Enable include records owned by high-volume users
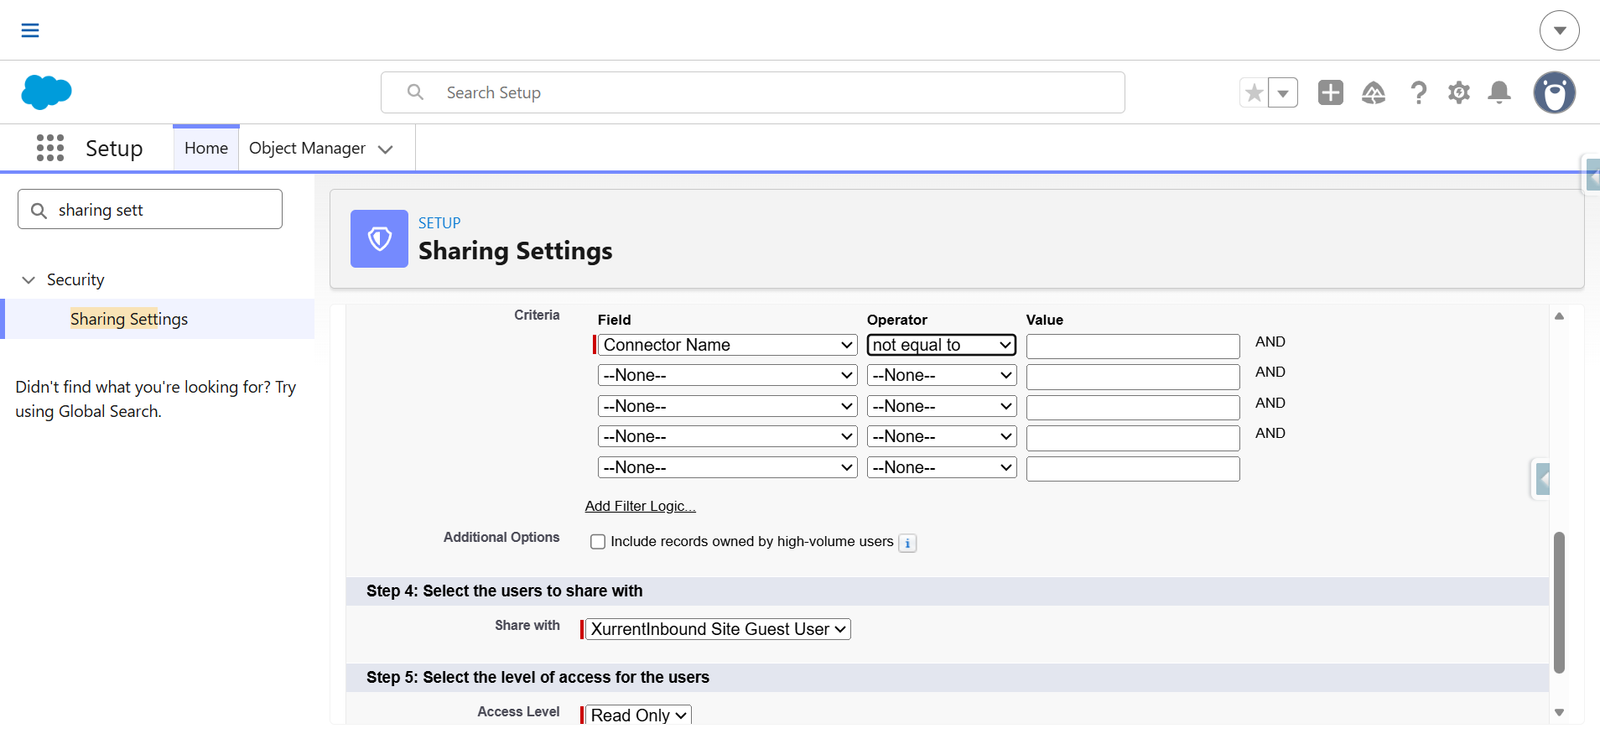The width and height of the screenshot is (1600, 740). tap(598, 542)
